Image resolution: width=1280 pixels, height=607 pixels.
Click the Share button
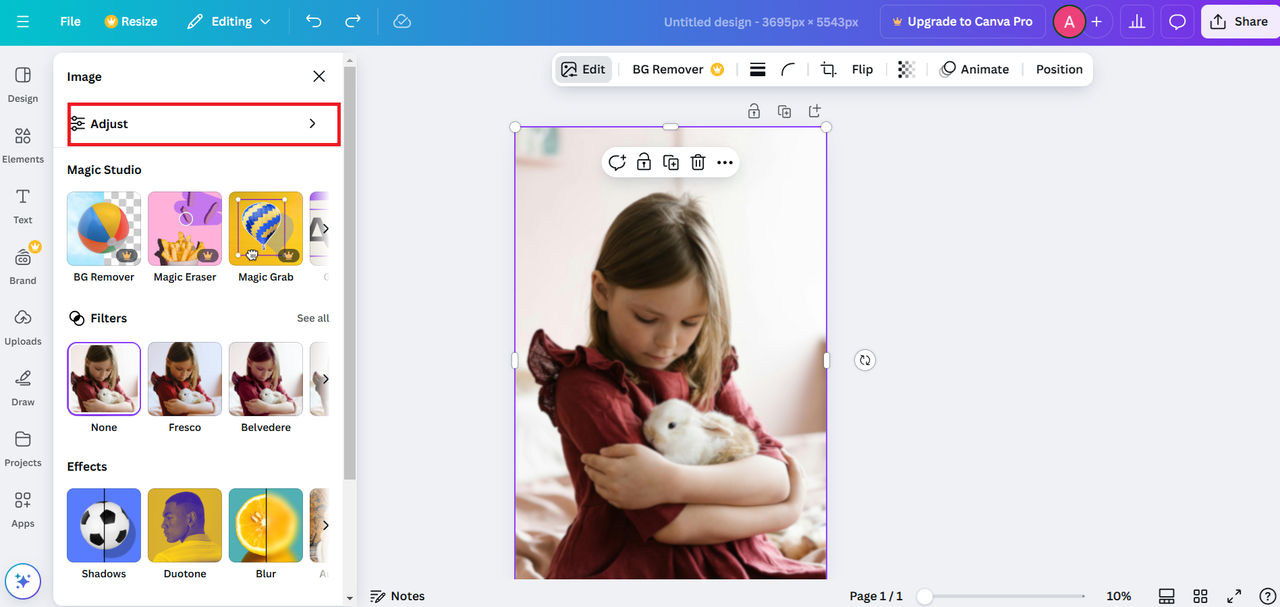coord(1239,21)
